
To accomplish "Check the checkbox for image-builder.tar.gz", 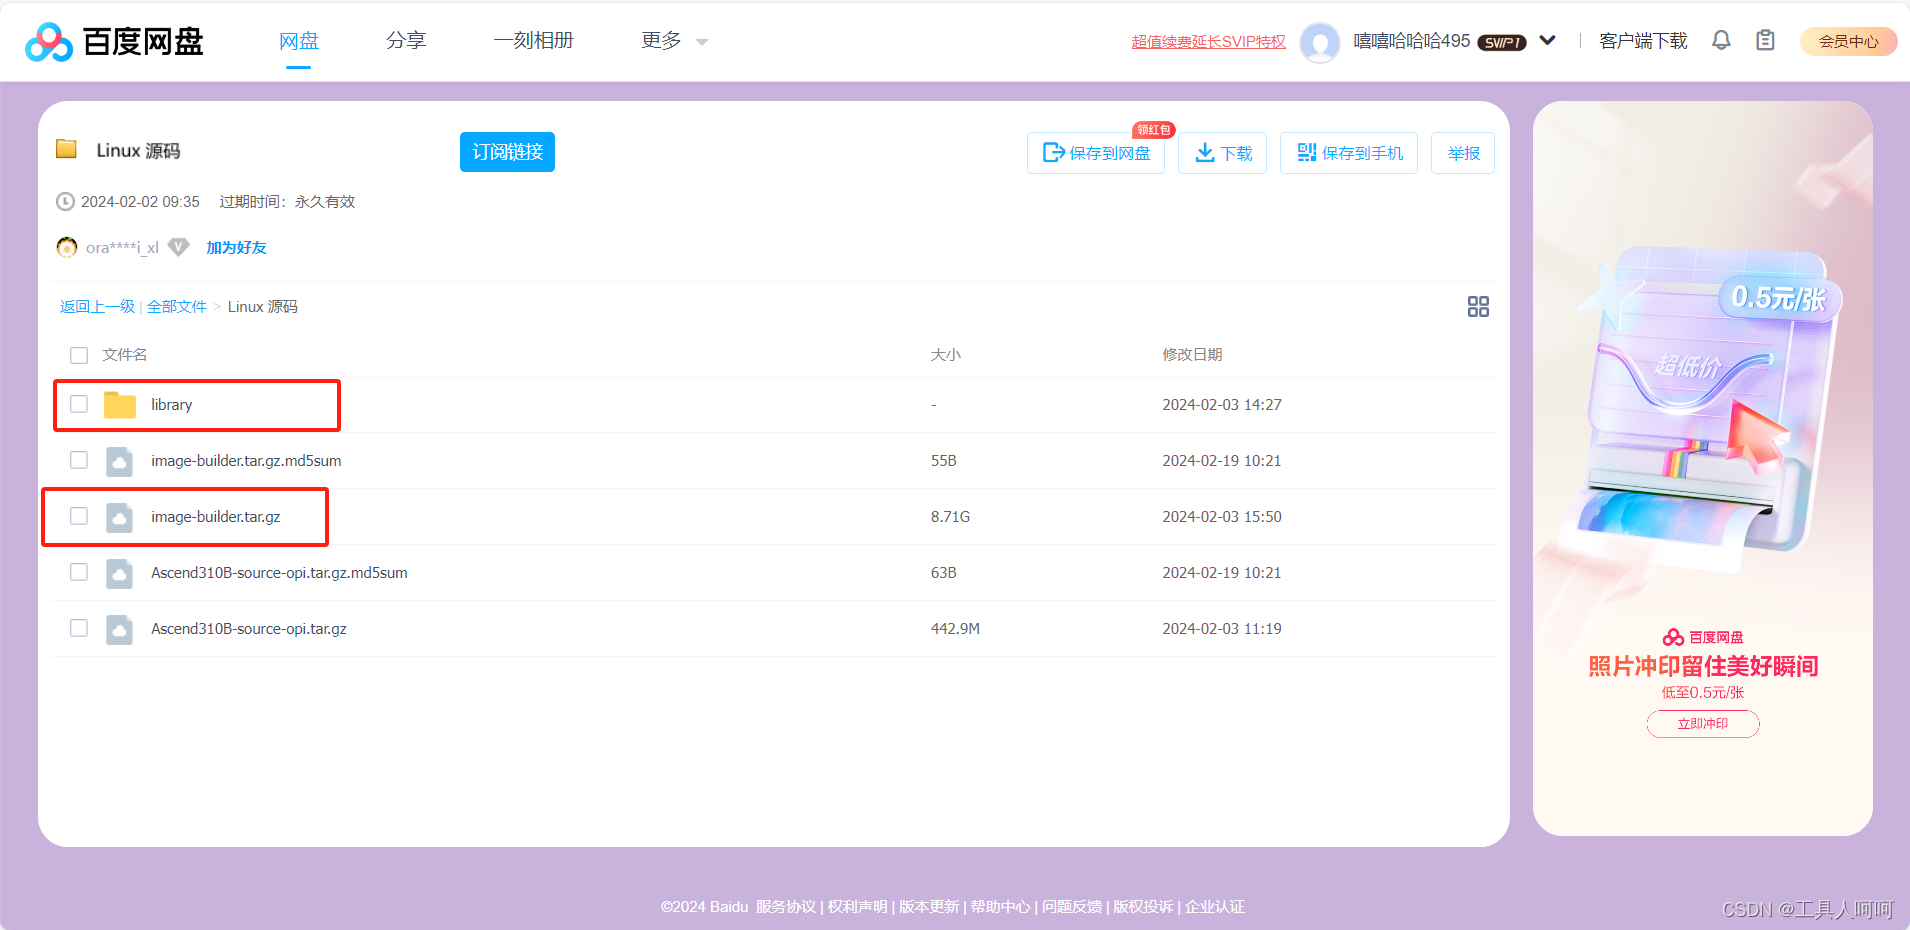I will pos(79,516).
